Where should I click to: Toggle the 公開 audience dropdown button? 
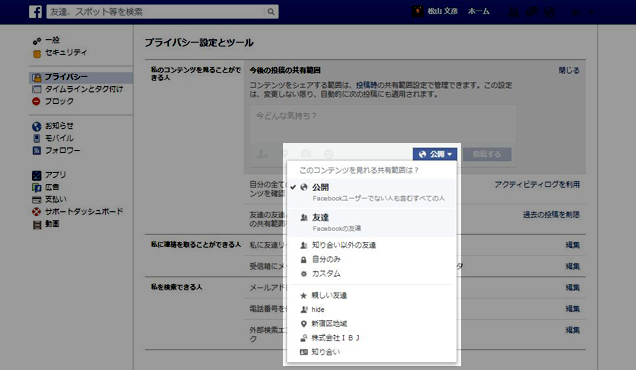(435, 154)
